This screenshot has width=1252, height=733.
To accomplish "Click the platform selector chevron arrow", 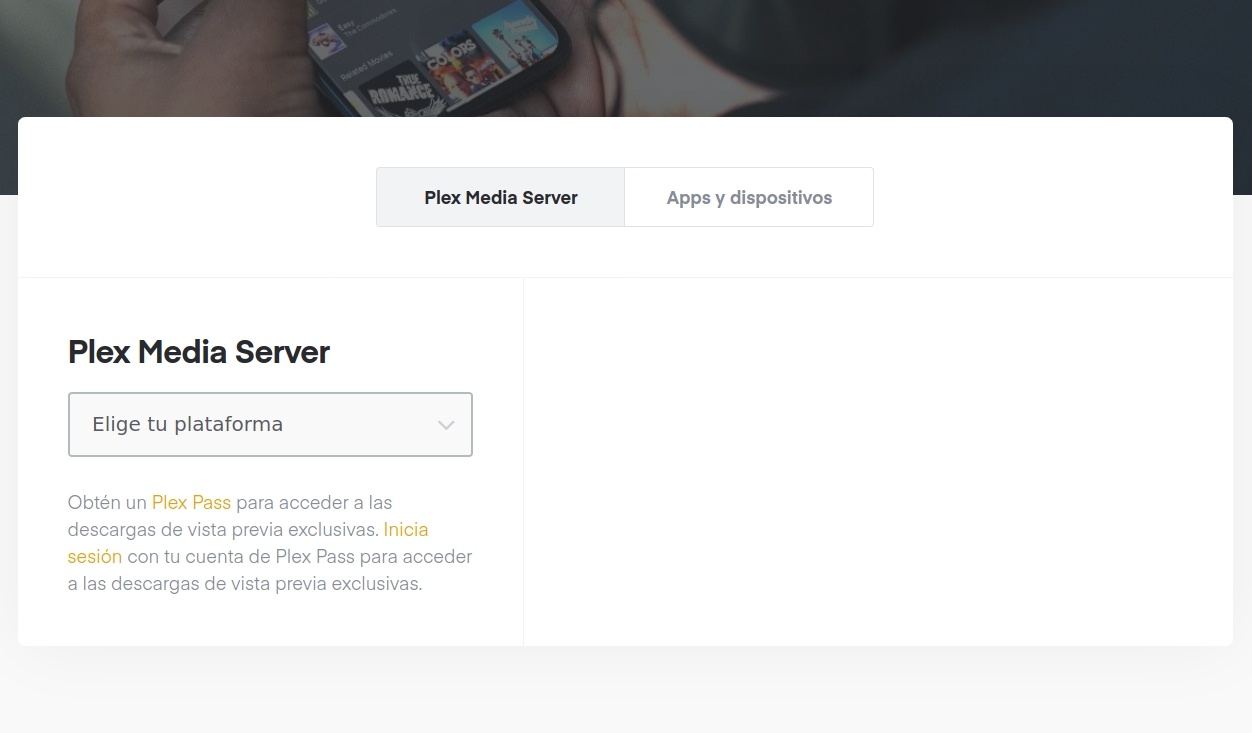I will pos(446,424).
